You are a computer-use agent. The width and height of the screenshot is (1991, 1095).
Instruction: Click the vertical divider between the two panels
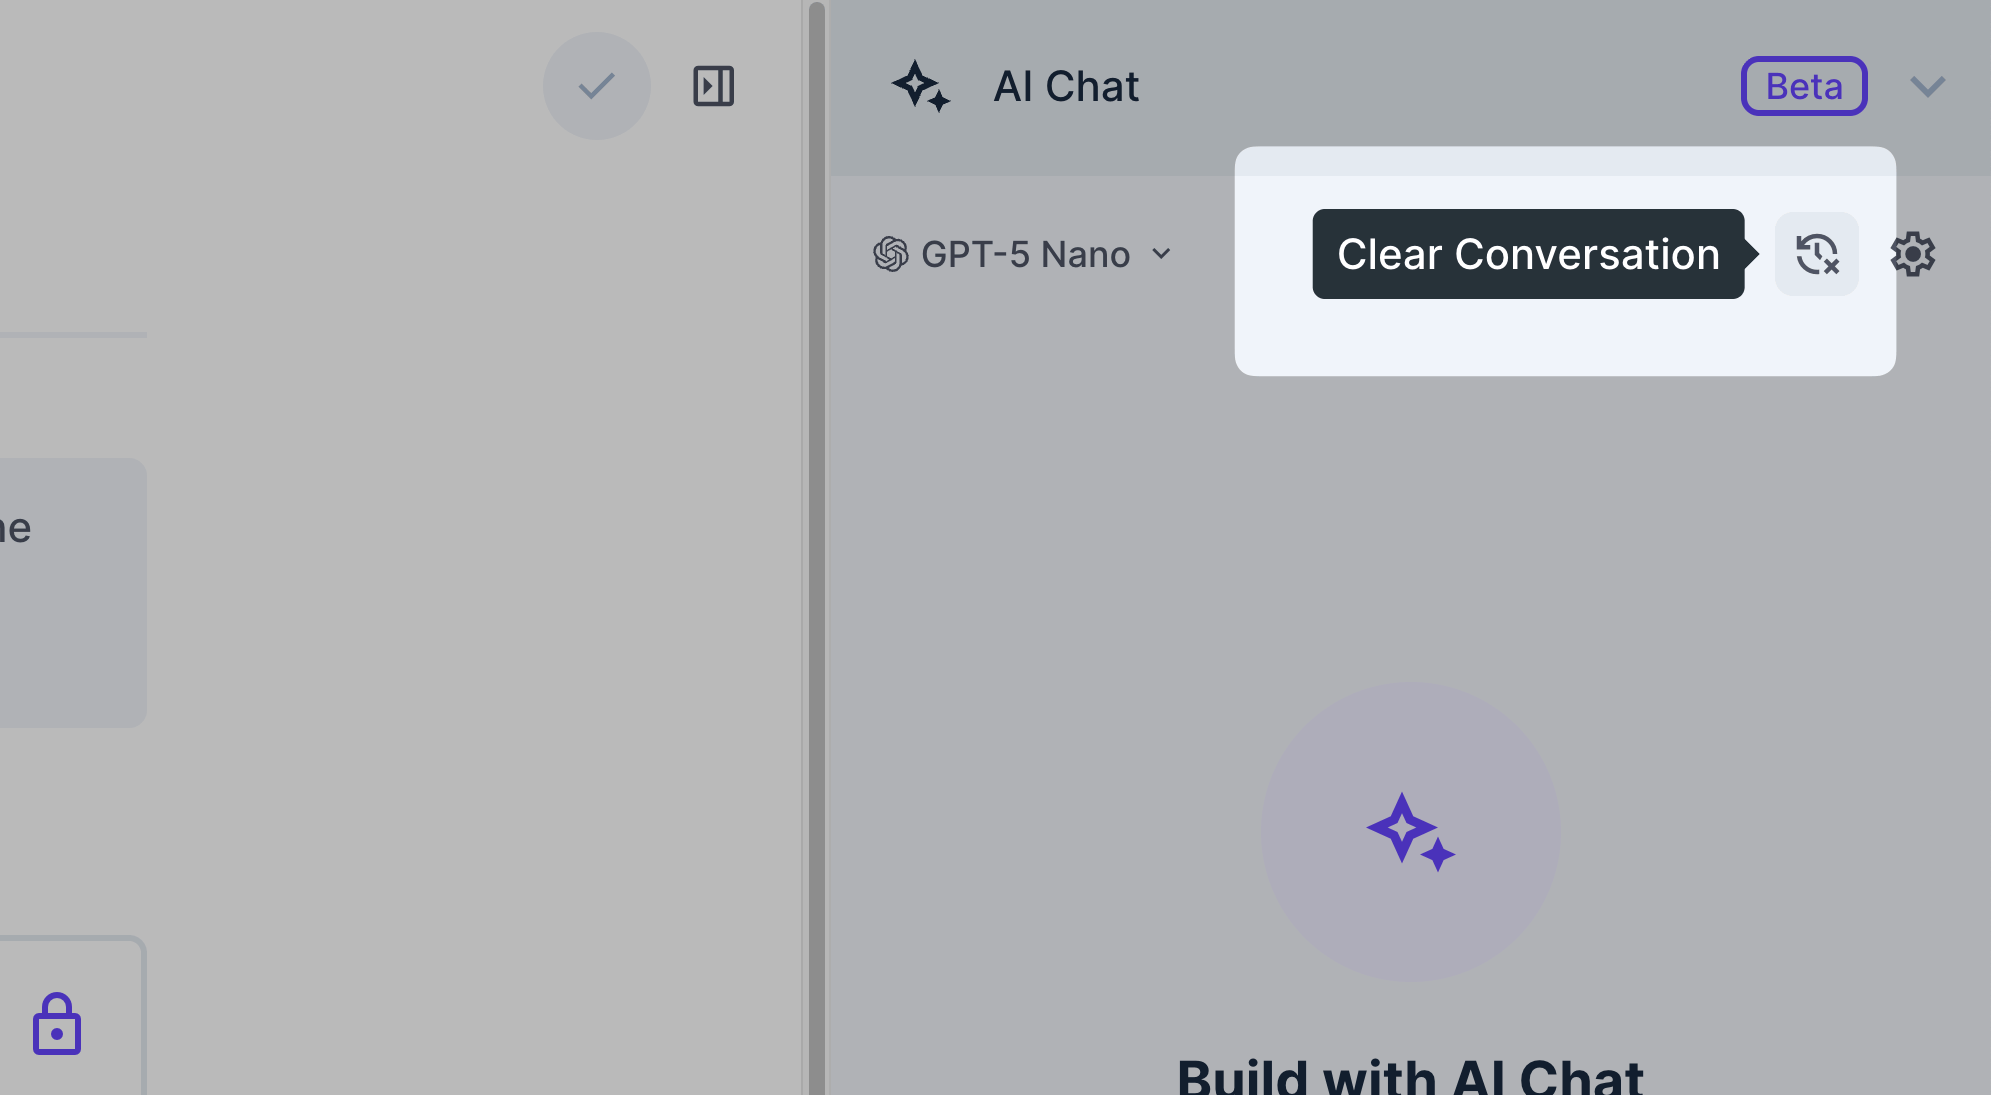[x=817, y=547]
